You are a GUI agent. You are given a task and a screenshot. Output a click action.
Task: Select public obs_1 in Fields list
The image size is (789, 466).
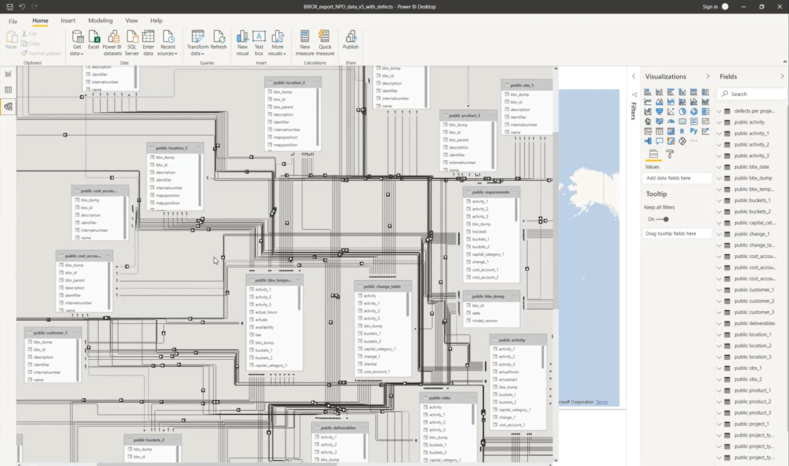pyautogui.click(x=748, y=368)
